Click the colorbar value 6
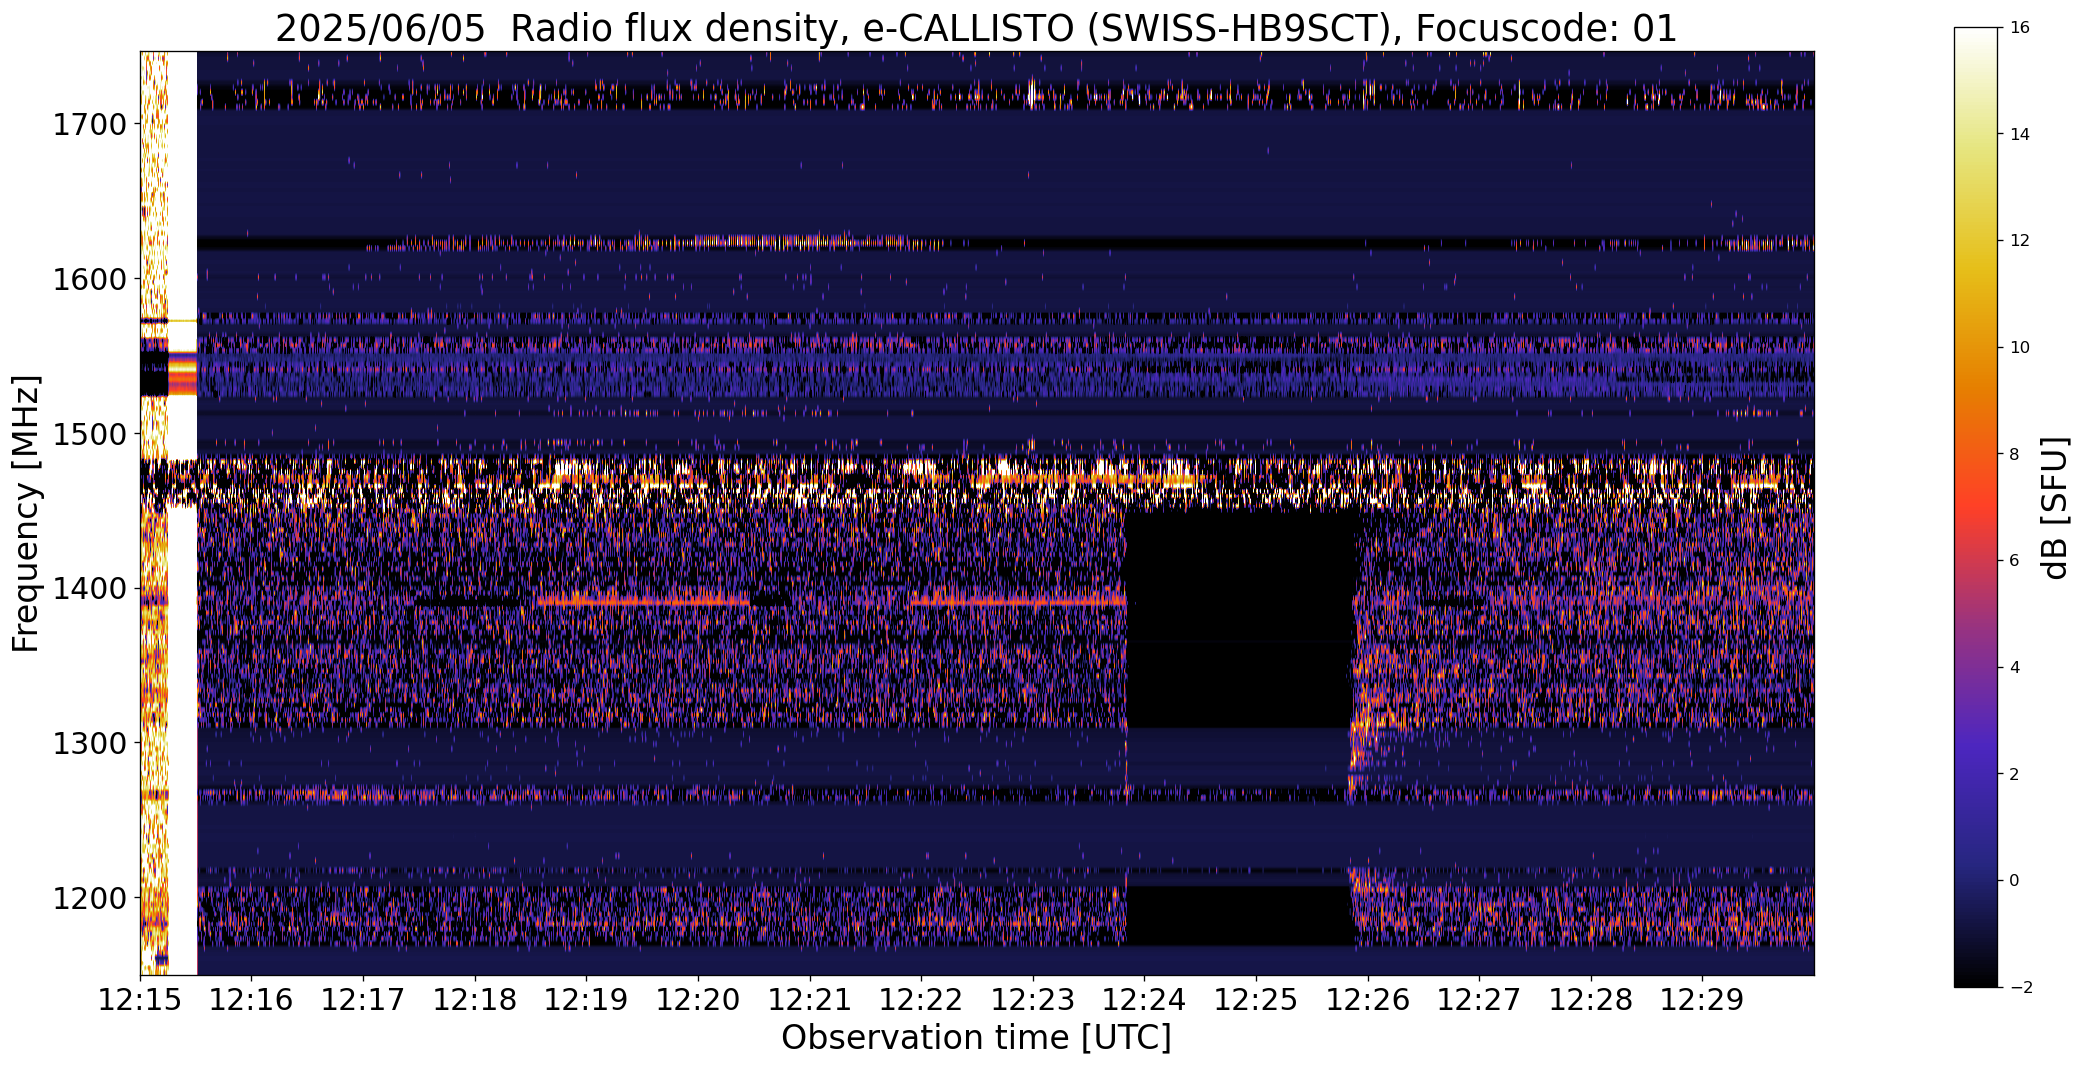Image resolution: width=2085 pixels, height=1067 pixels. tap(2014, 561)
